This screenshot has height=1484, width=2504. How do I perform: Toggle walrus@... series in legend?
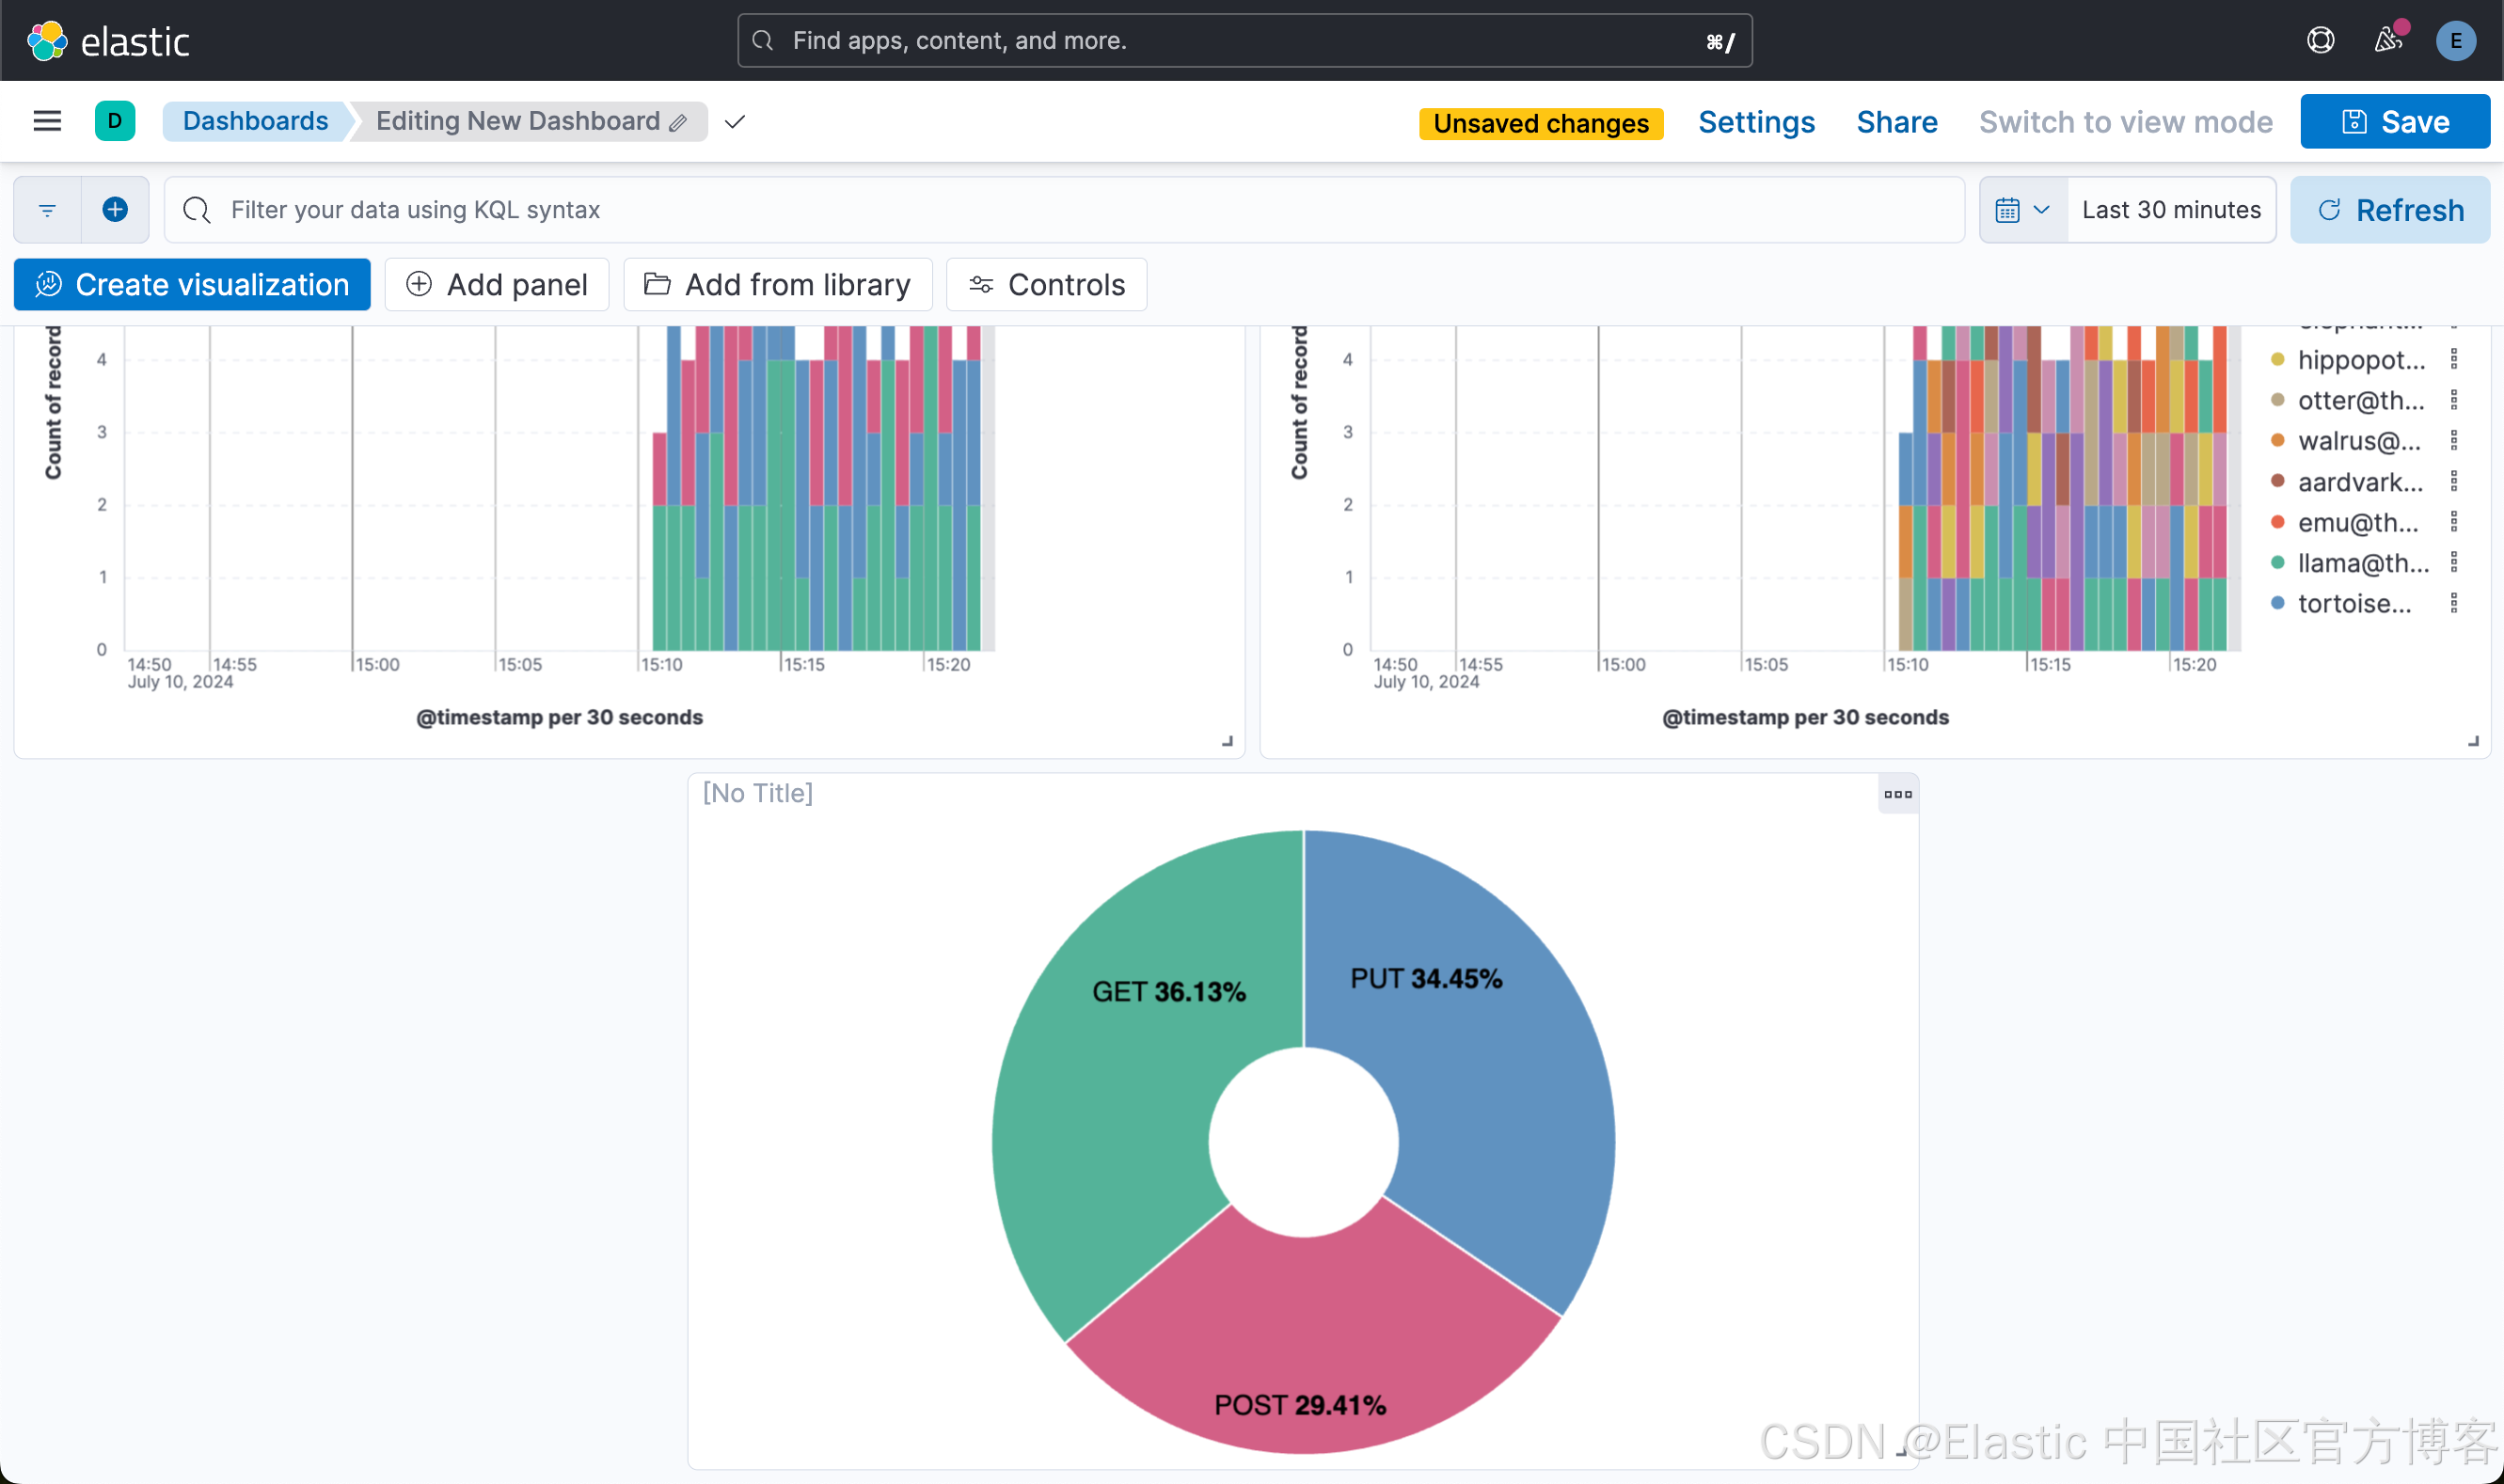[2358, 440]
